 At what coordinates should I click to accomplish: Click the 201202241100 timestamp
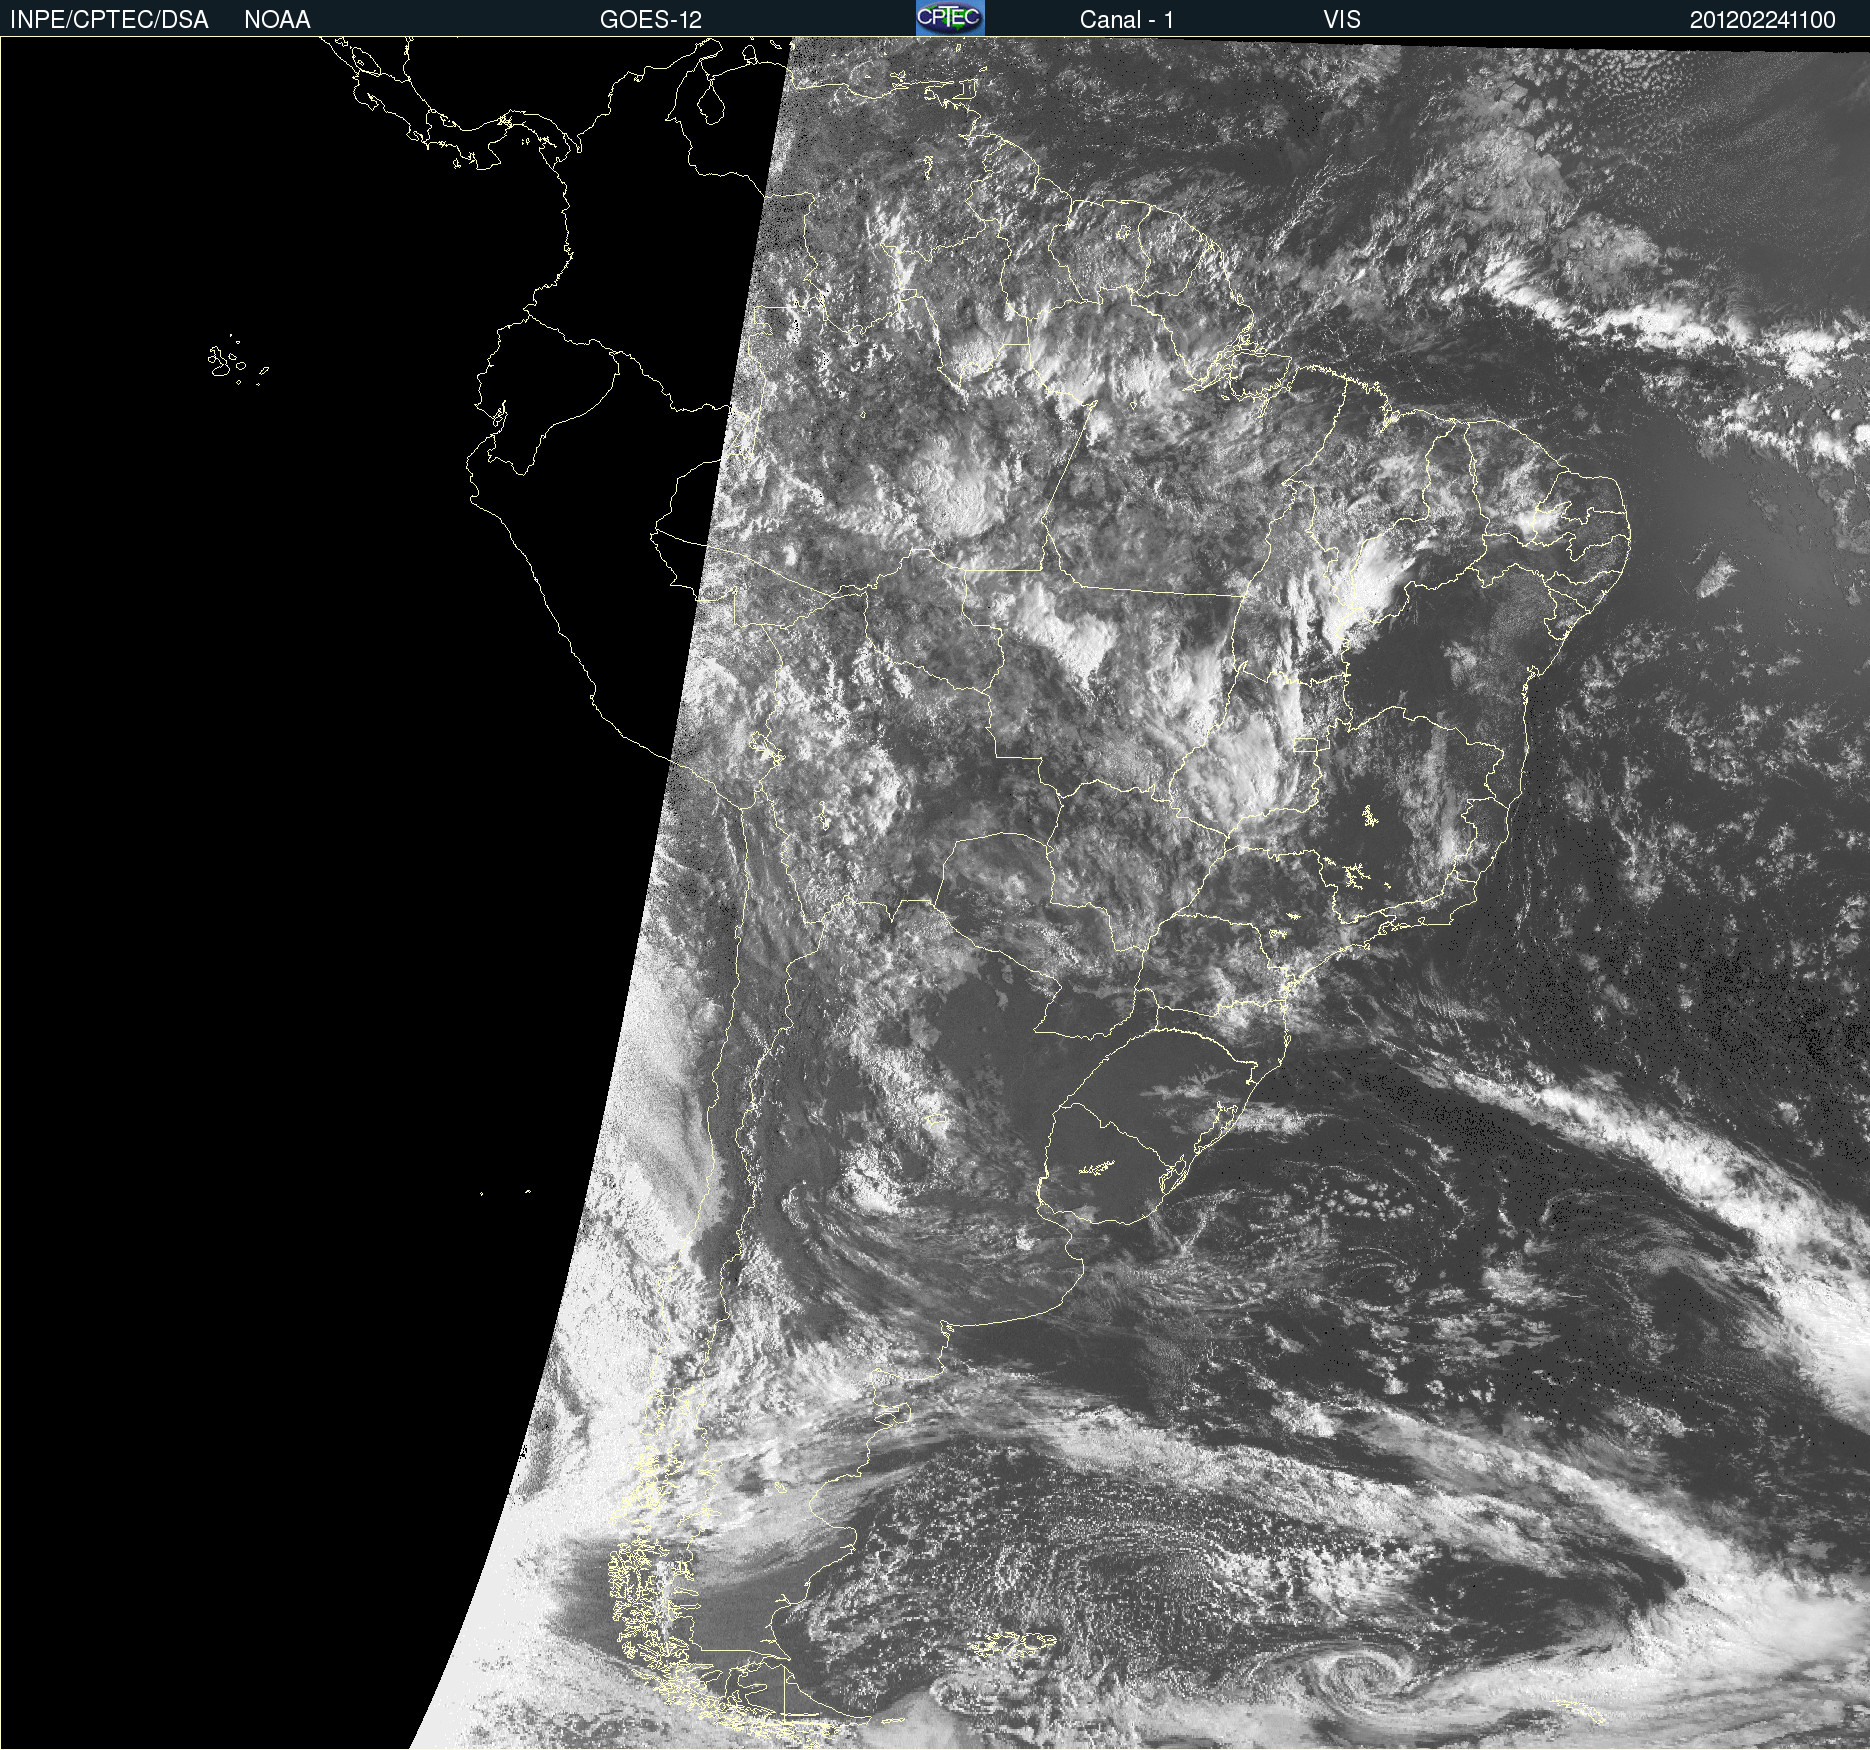tap(1763, 20)
